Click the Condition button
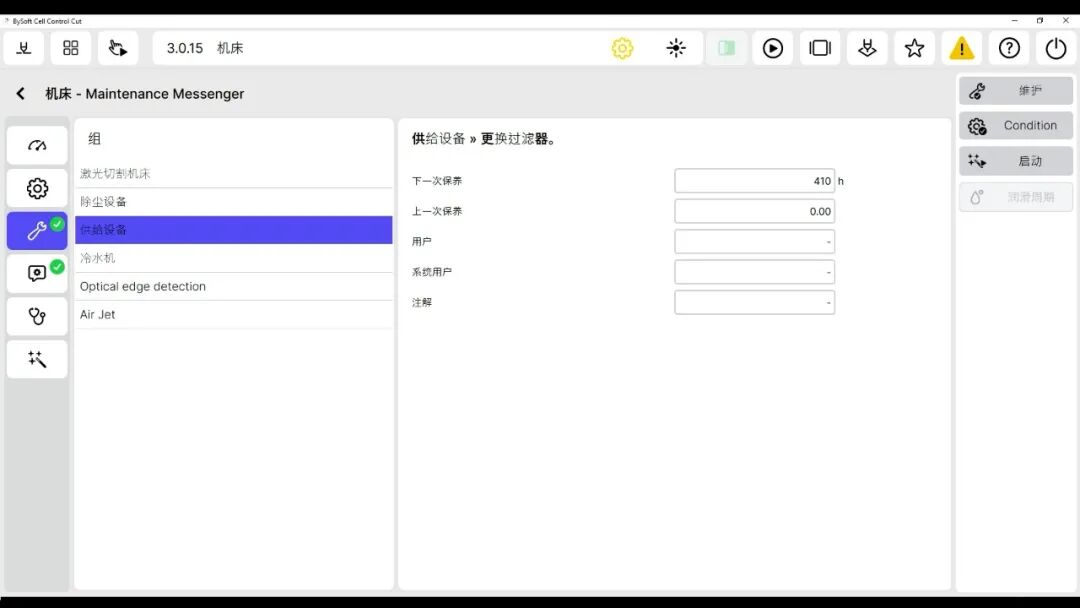The image size is (1080, 608). coord(1016,125)
